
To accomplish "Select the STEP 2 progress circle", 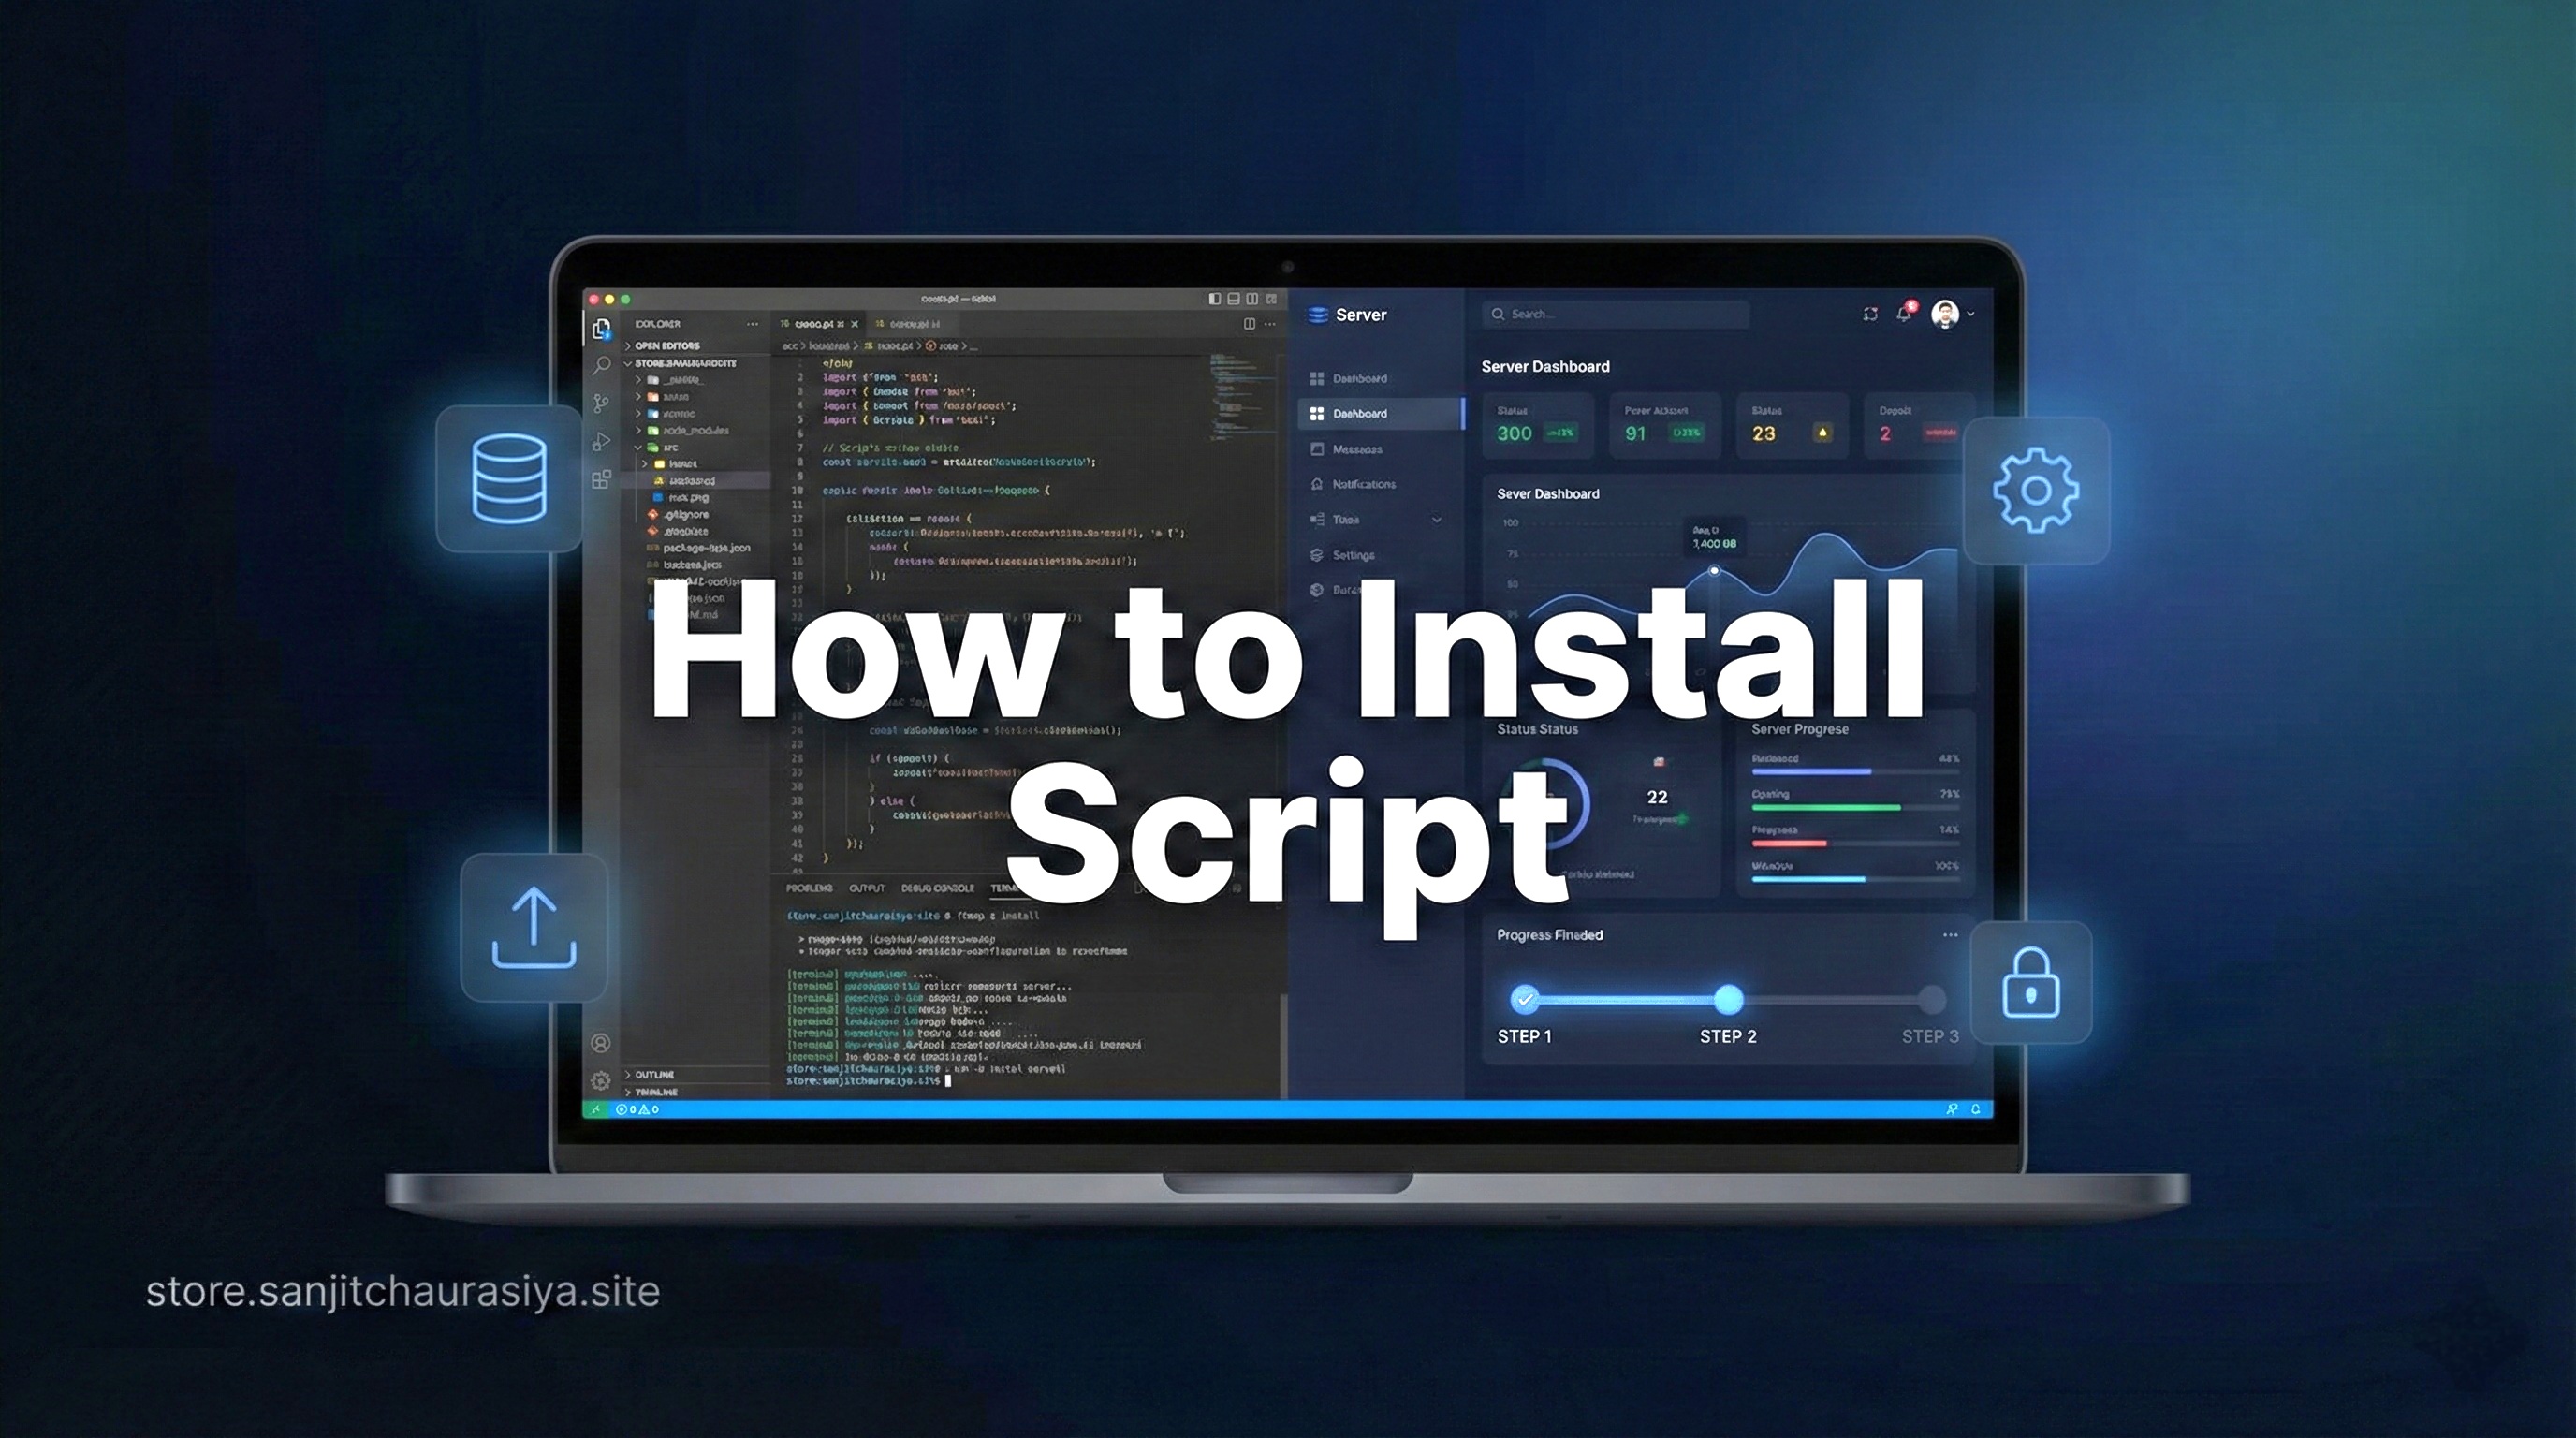I will pyautogui.click(x=1728, y=998).
